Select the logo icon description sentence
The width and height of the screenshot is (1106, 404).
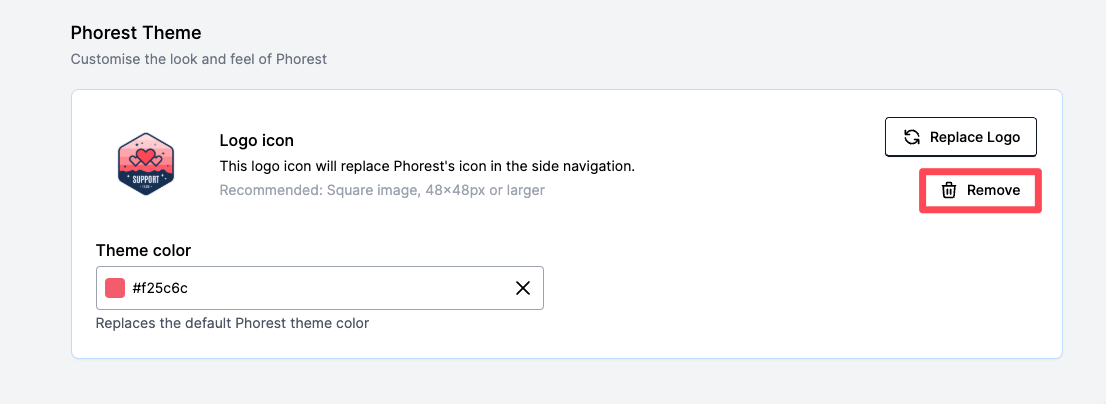(427, 166)
